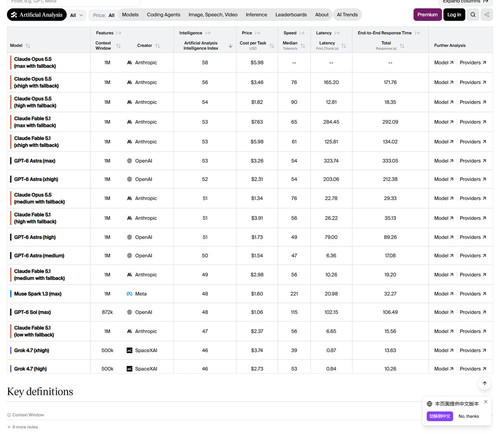The image size is (500, 434).
Task: Click the Log in button
Action: (454, 15)
